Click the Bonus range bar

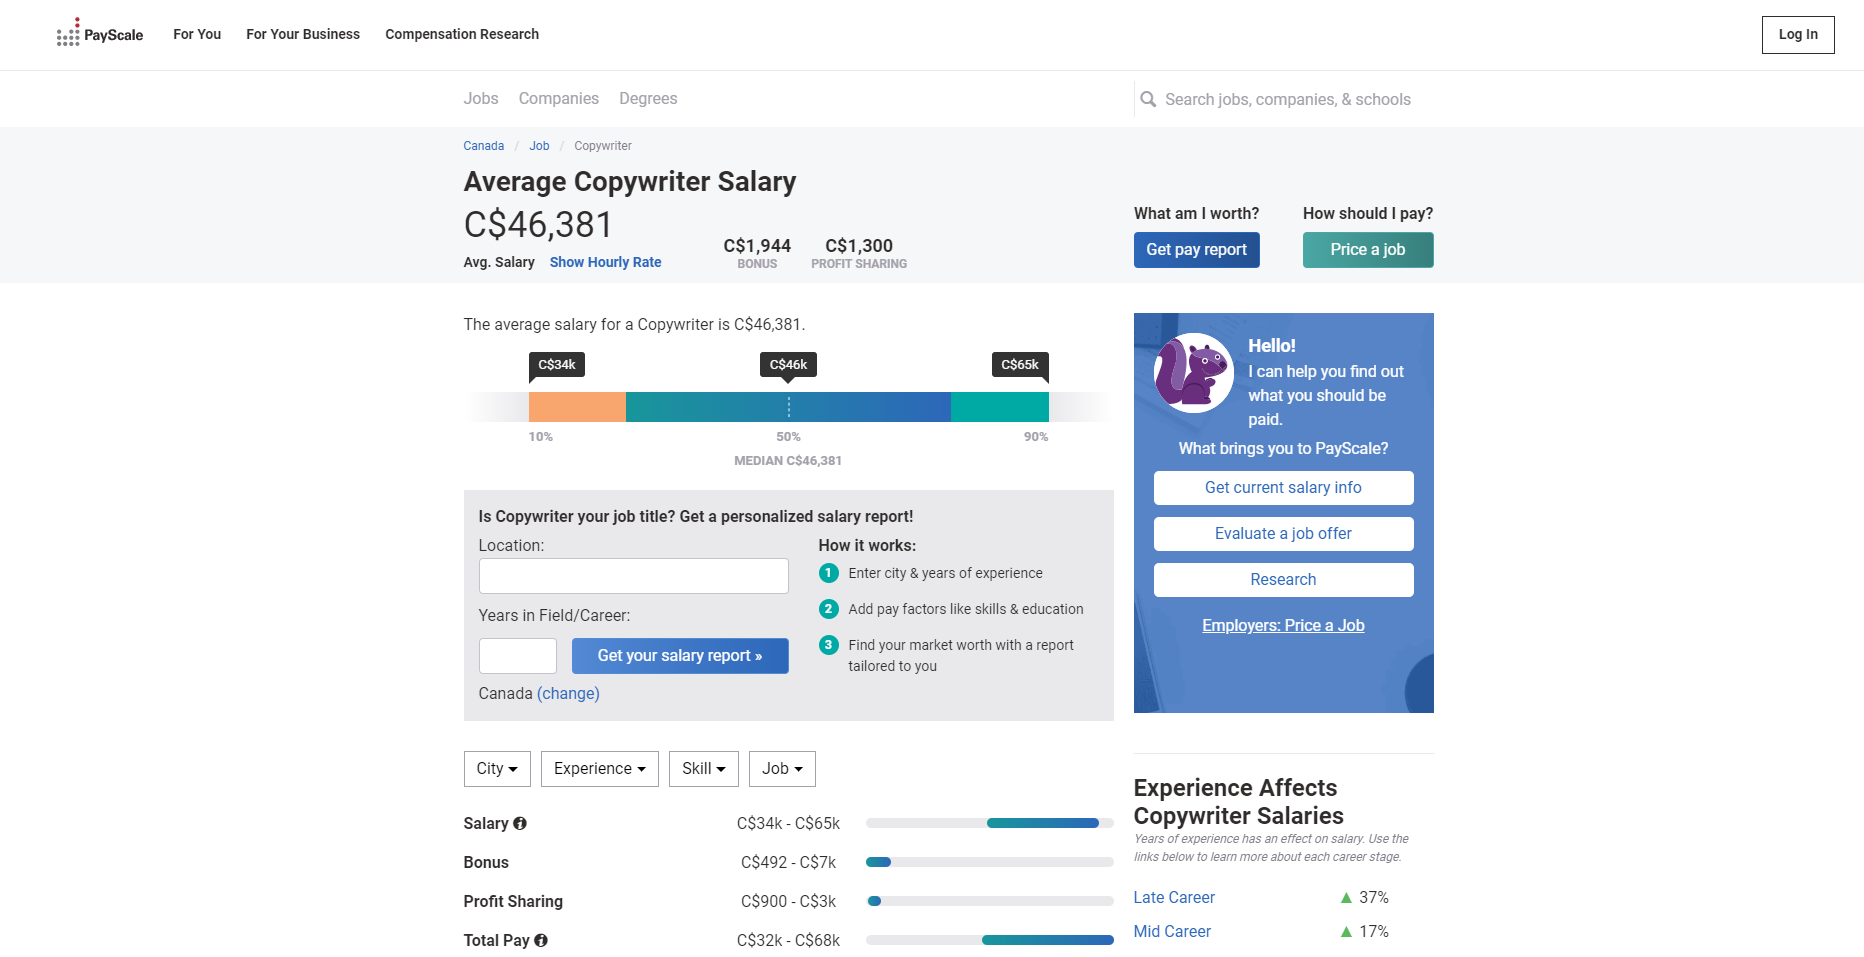coord(990,862)
